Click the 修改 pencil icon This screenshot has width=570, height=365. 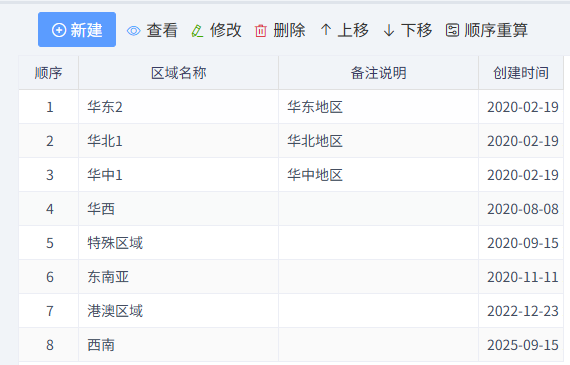pos(197,31)
